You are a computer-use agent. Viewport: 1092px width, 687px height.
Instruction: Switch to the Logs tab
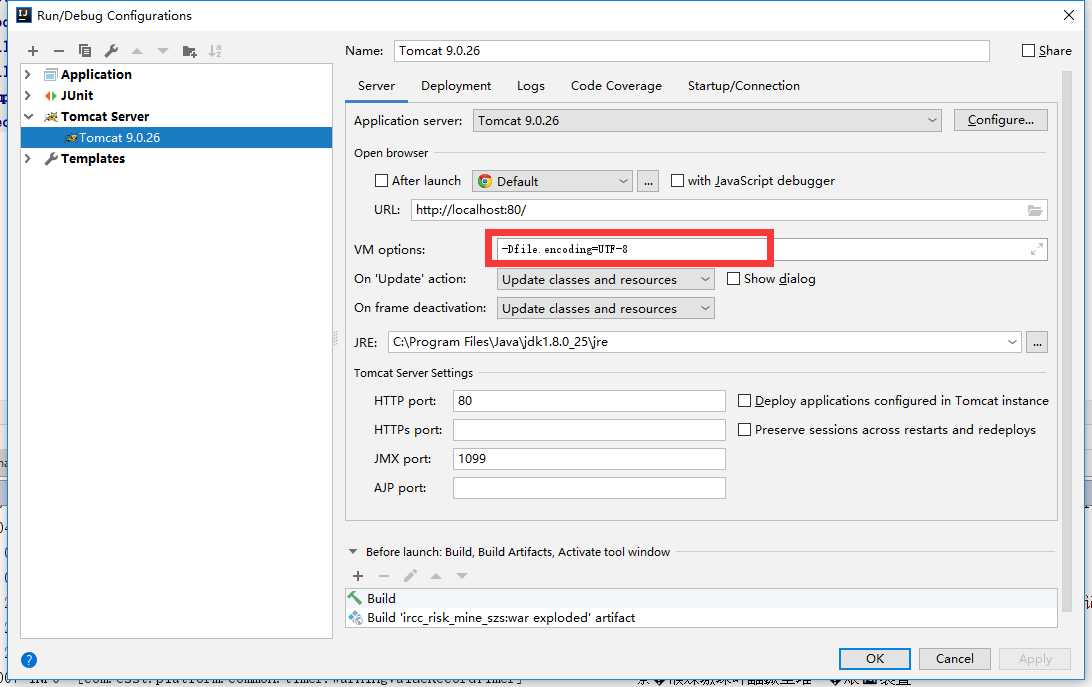click(x=531, y=86)
